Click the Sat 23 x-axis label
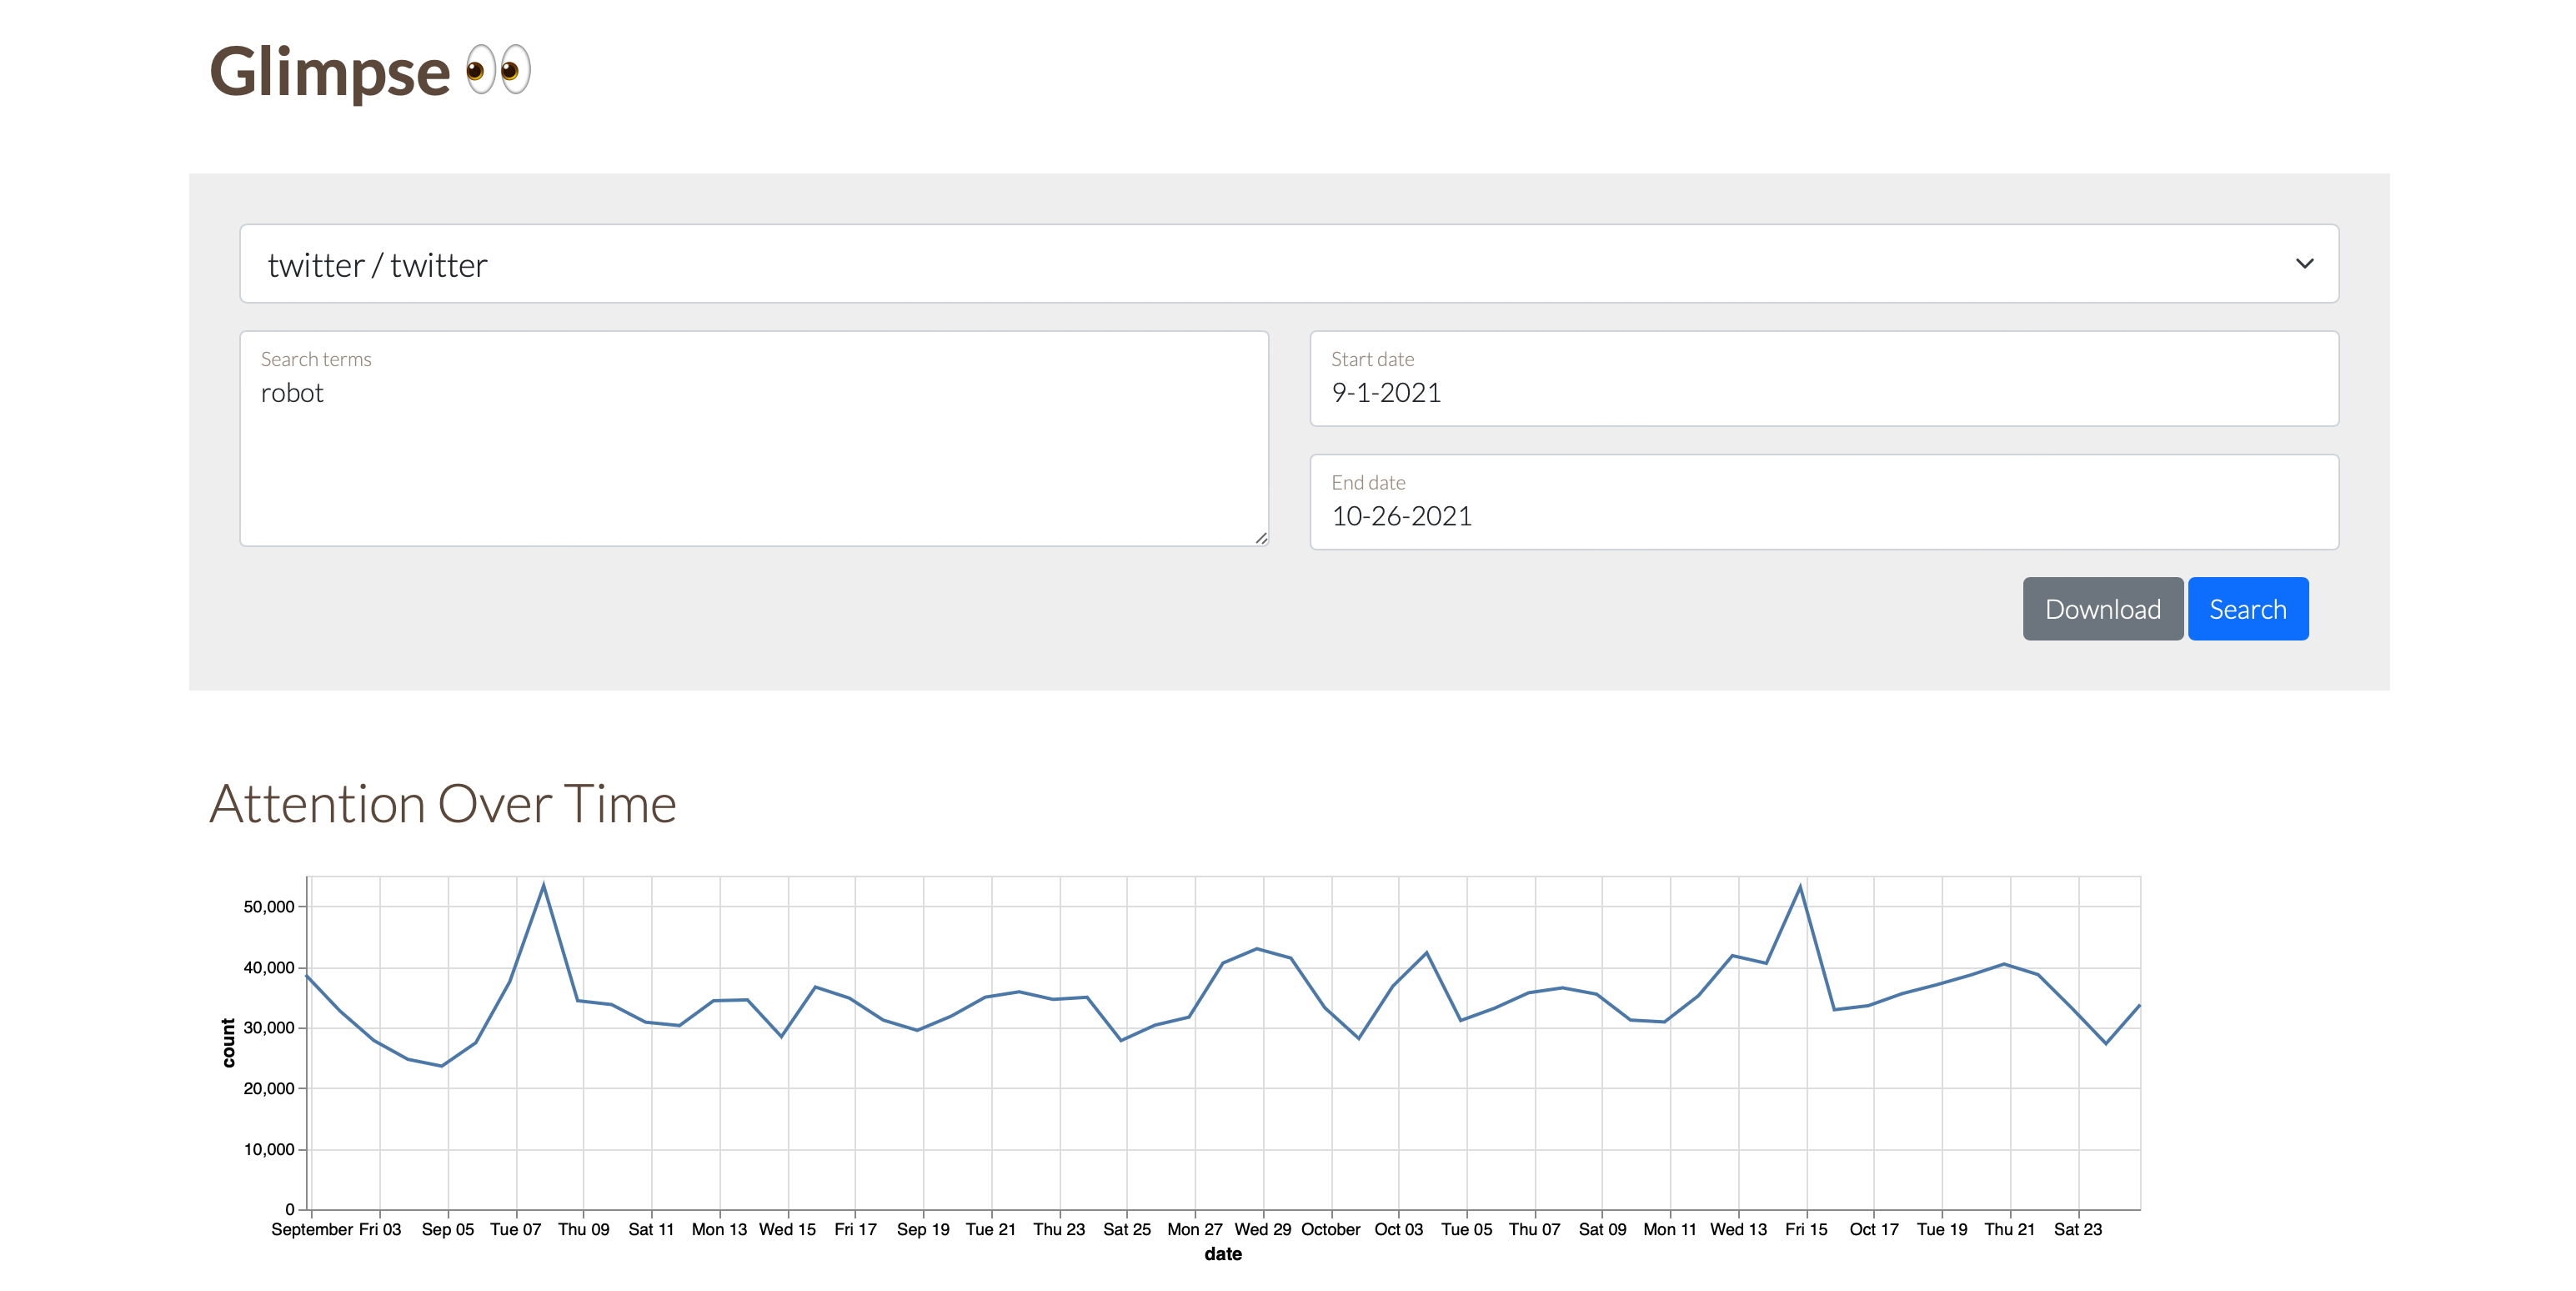The width and height of the screenshot is (2576, 1291). (2077, 1229)
